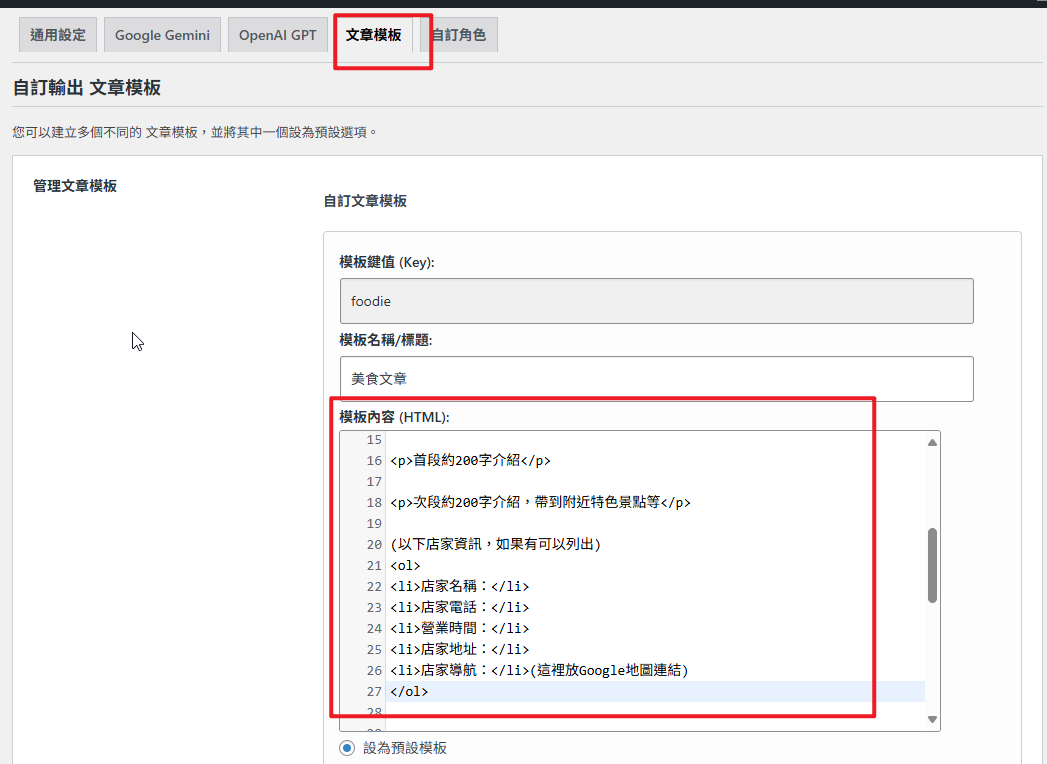Image resolution: width=1047 pixels, height=764 pixels.
Task: Click the 店家名稱 list item line
Action: click(x=459, y=587)
